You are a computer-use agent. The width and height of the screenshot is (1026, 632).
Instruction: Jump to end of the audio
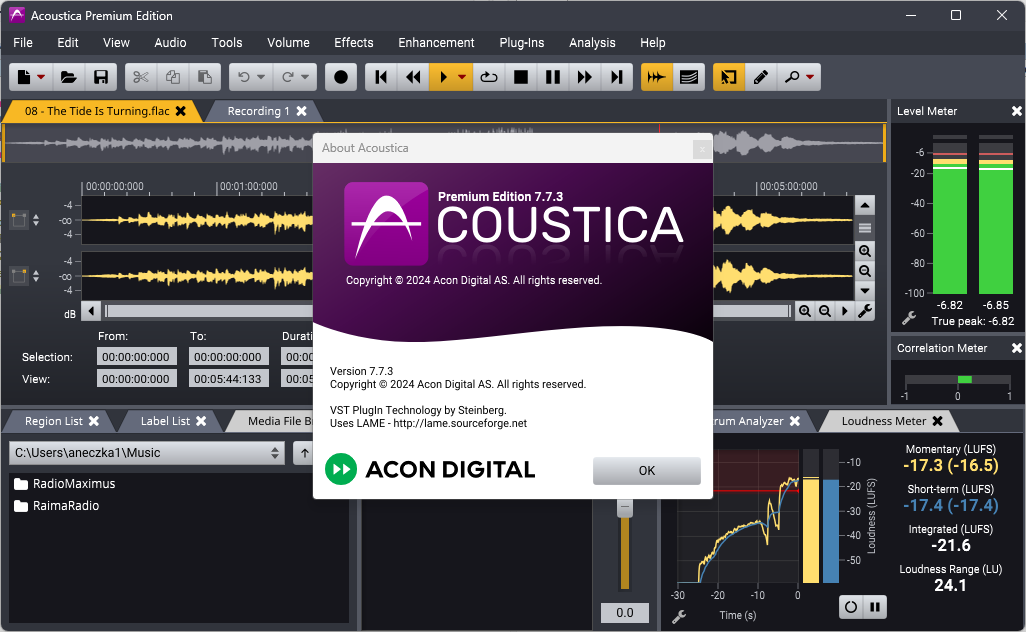(616, 77)
